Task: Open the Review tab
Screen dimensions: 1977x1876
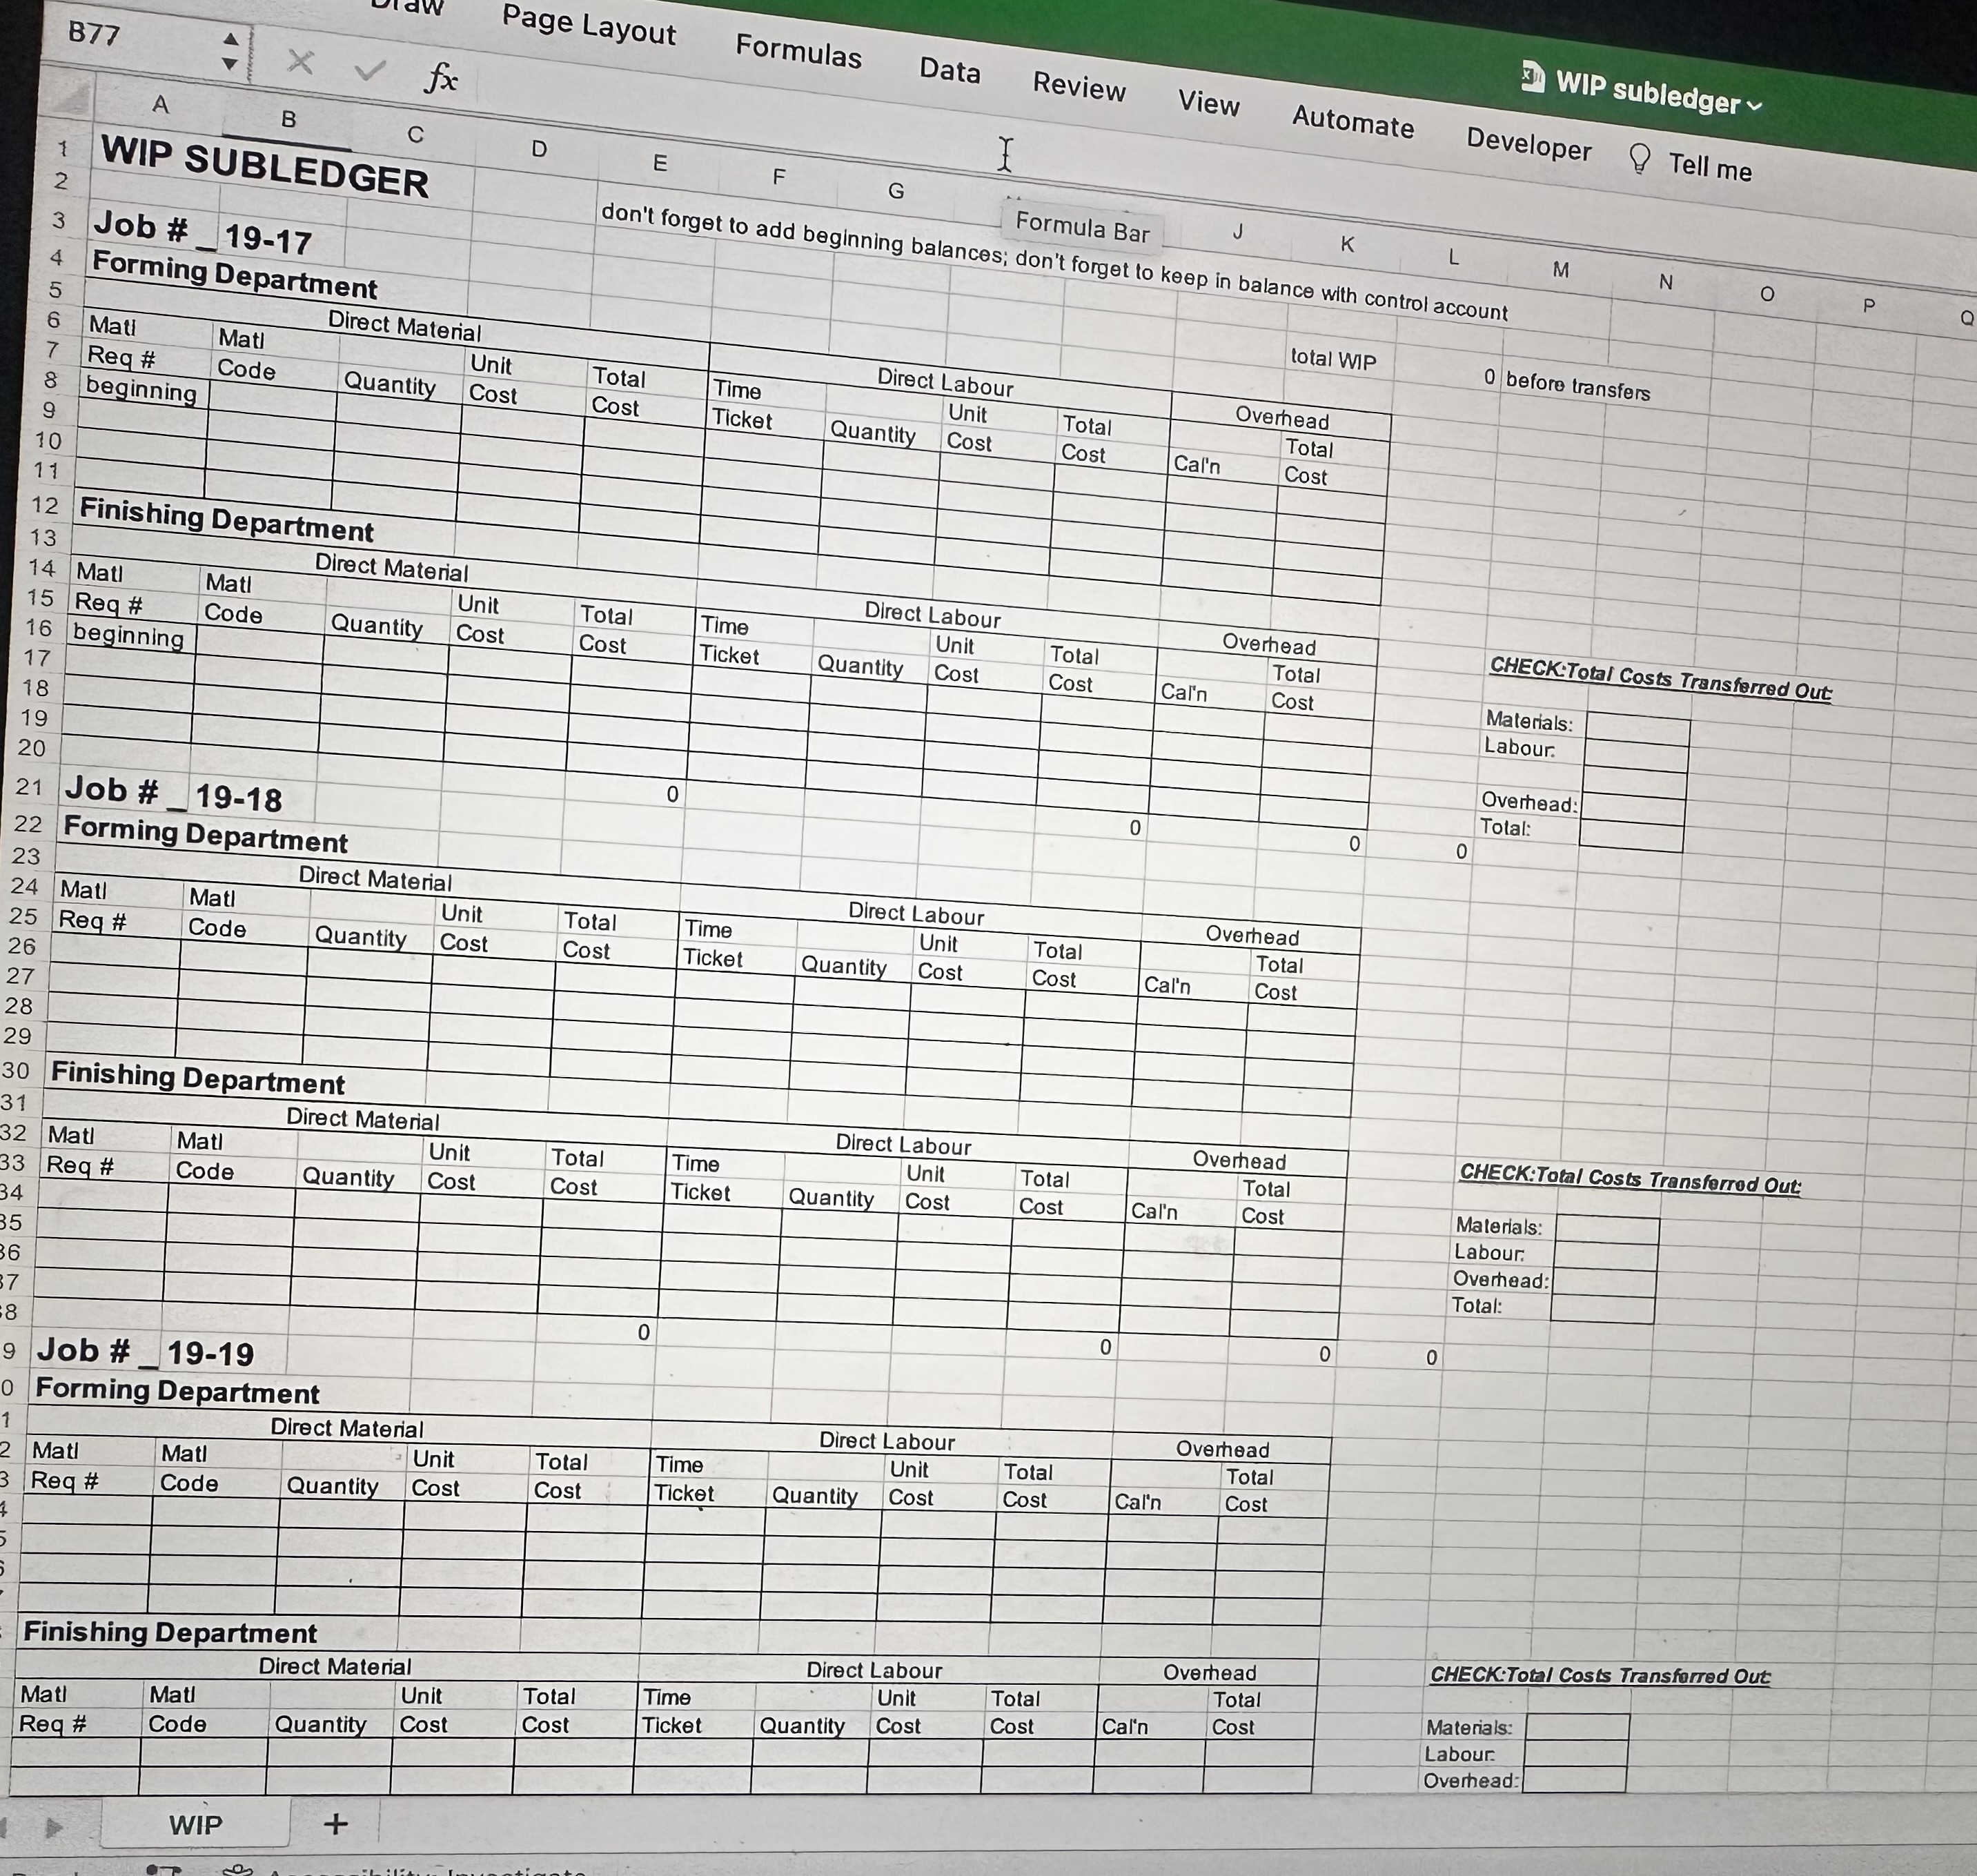Action: 1079,86
